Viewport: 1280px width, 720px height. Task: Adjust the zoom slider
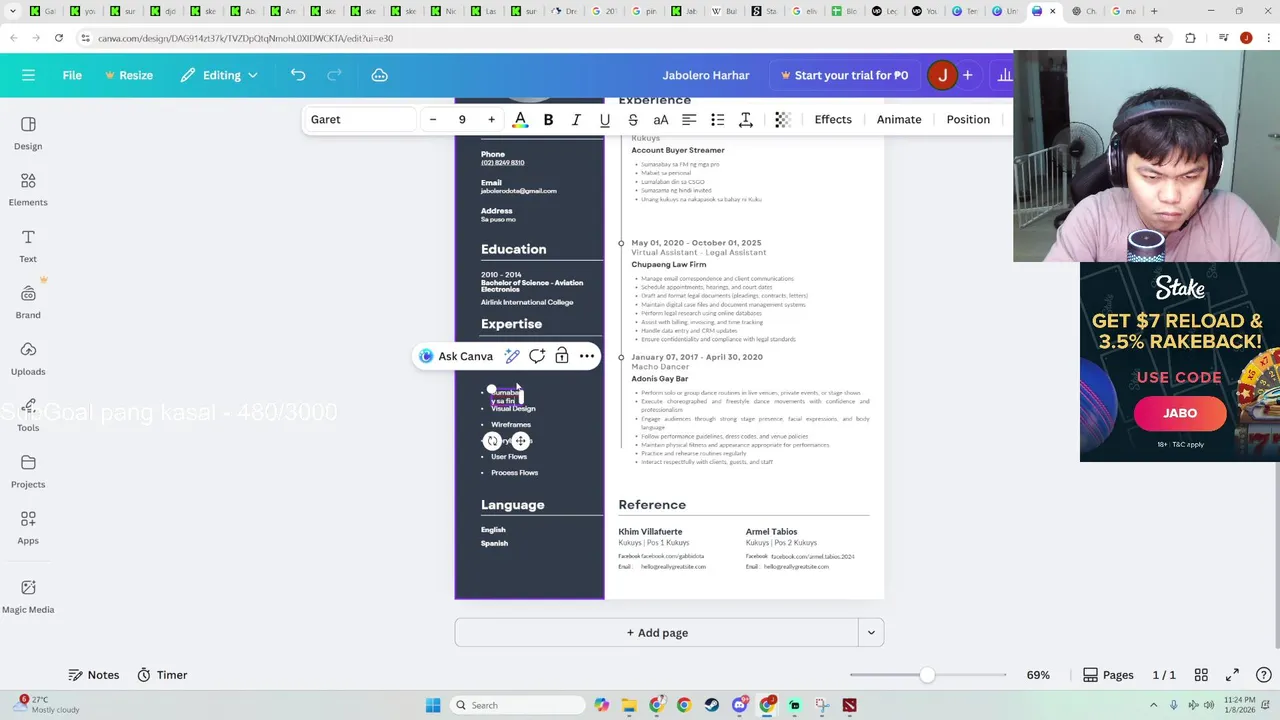click(928, 675)
